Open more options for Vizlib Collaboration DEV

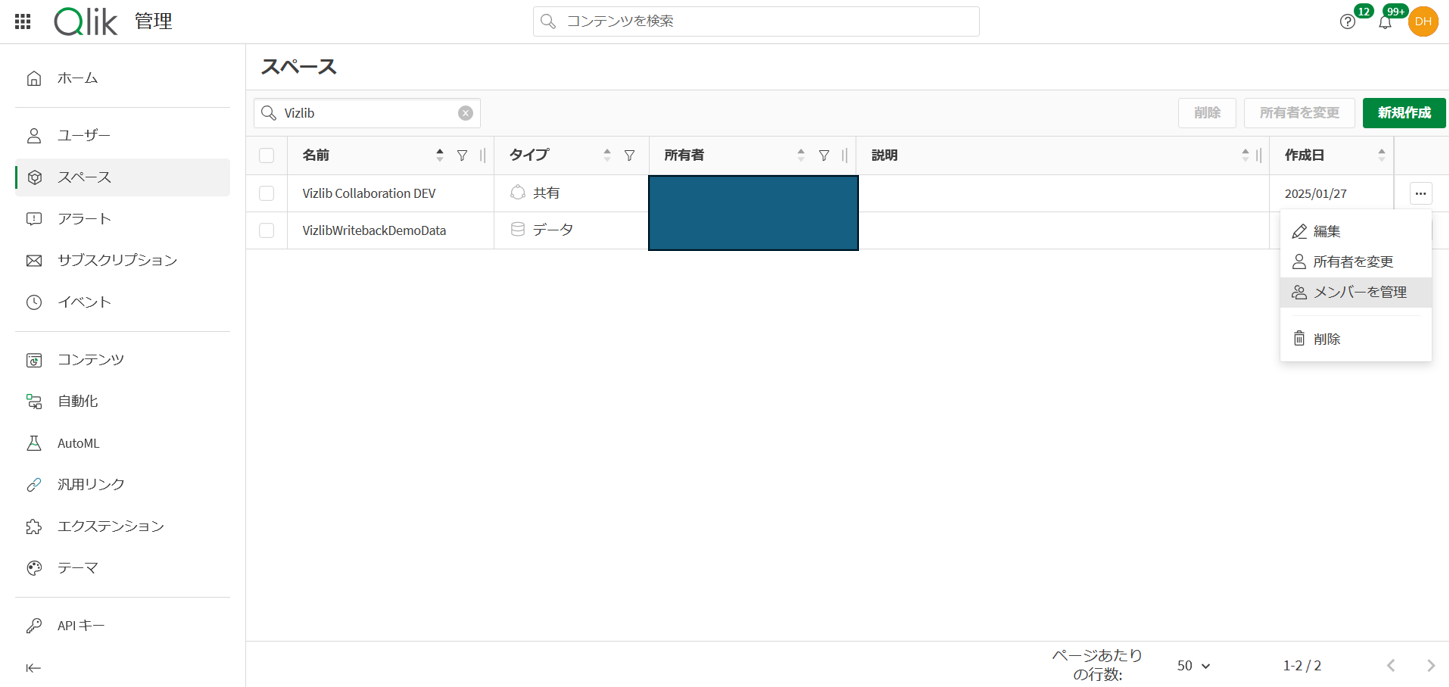pos(1420,193)
